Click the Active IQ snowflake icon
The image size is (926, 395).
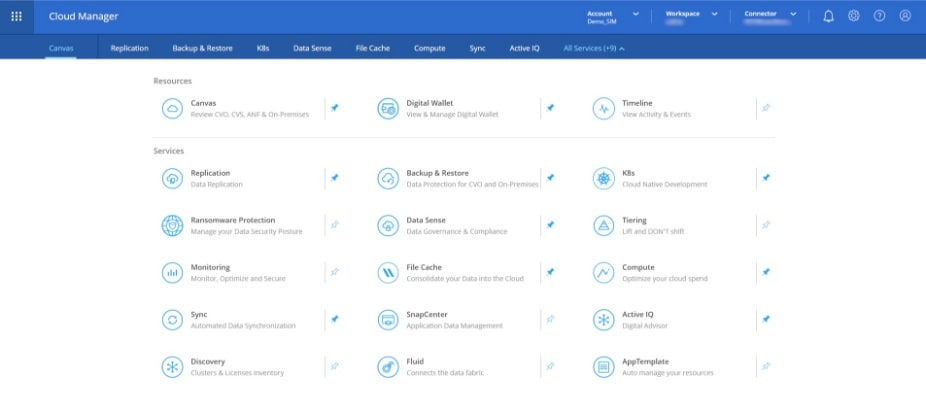(604, 320)
